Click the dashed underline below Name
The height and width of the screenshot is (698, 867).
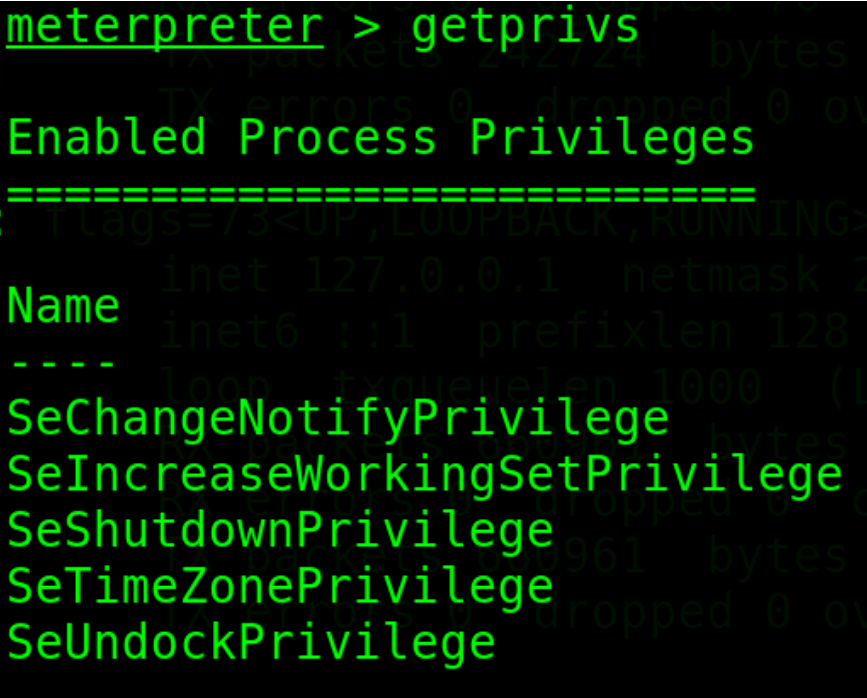pyautogui.click(x=64, y=362)
